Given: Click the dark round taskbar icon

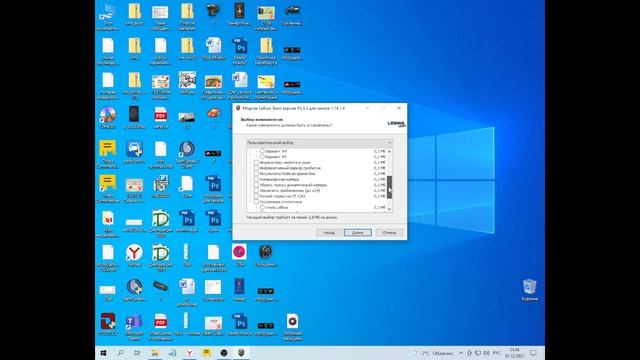Looking at the screenshot, I should point(224,353).
